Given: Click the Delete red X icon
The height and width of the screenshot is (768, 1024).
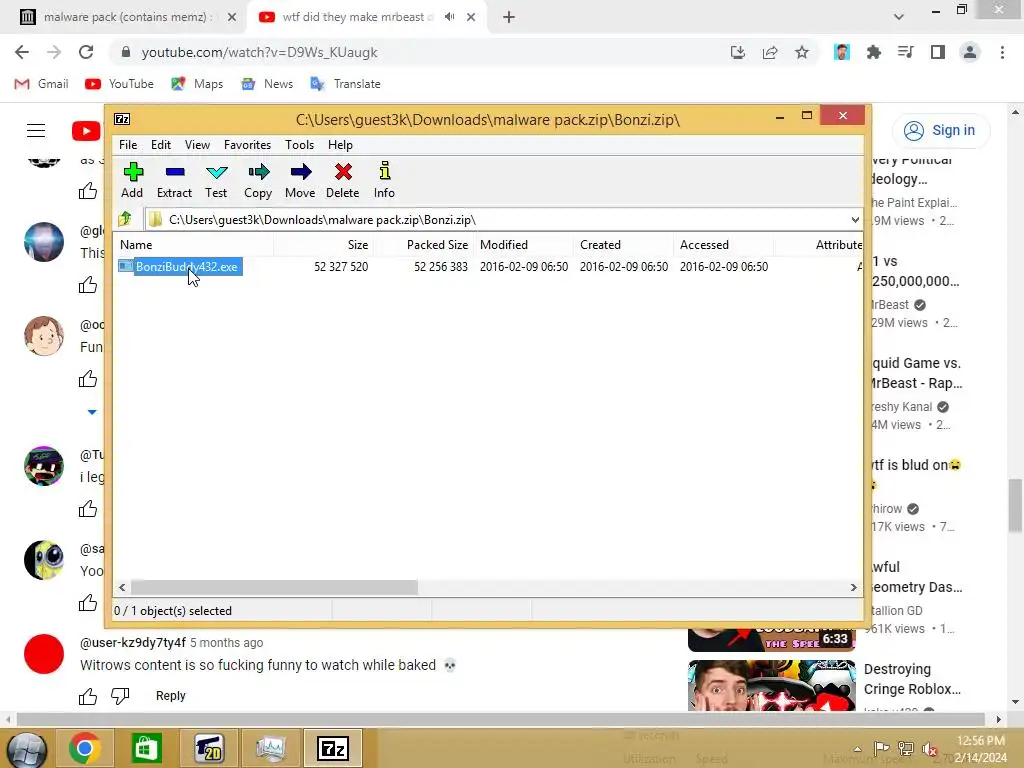Looking at the screenshot, I should point(343,180).
